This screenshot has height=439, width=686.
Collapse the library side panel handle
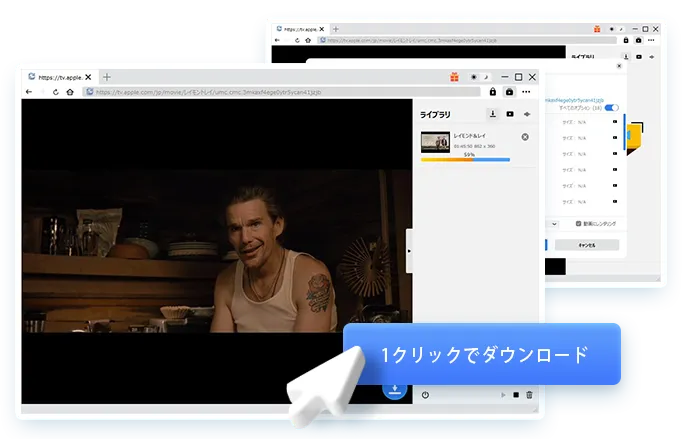409,251
